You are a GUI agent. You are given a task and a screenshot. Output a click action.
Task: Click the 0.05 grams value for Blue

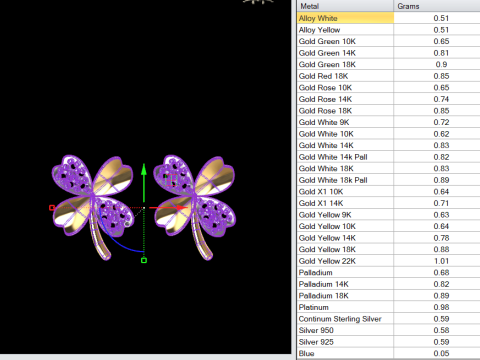(x=441, y=353)
